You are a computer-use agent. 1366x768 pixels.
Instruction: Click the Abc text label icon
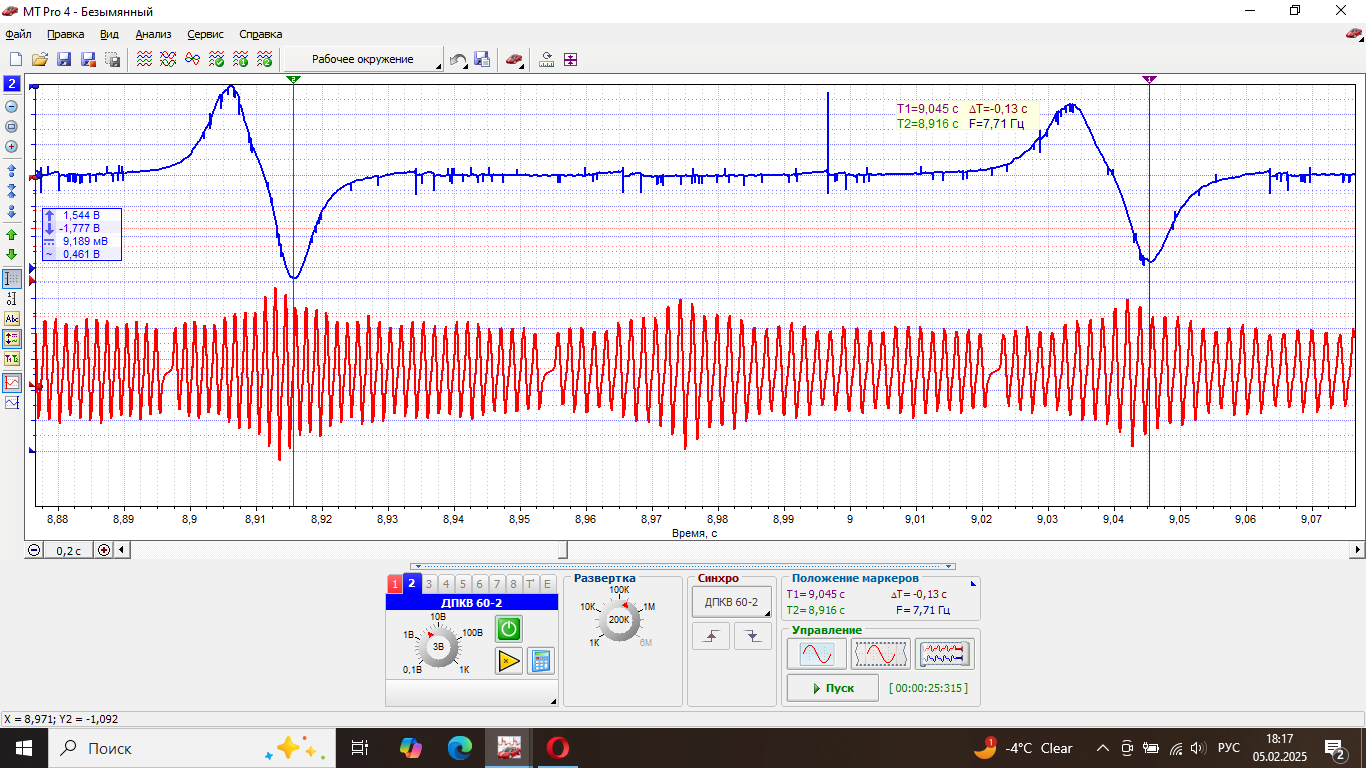pos(12,319)
